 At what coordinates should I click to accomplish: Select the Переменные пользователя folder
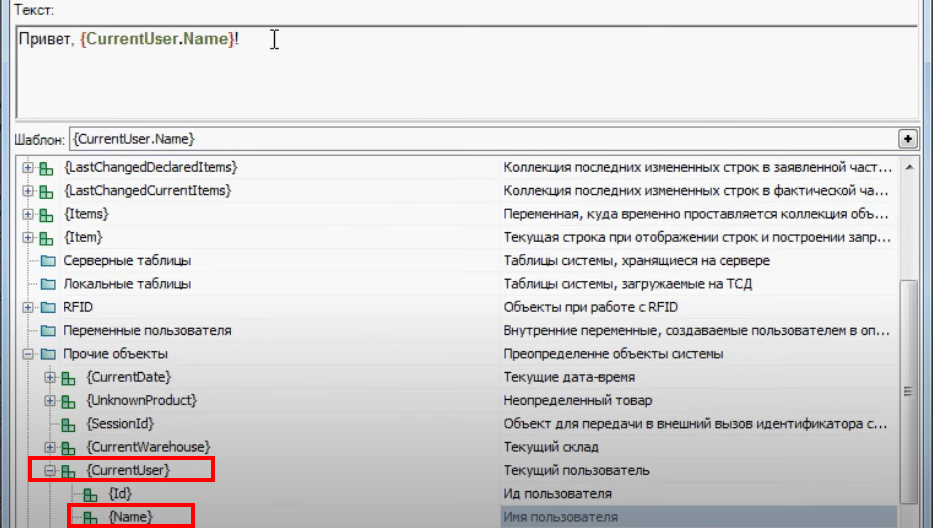(x=147, y=330)
